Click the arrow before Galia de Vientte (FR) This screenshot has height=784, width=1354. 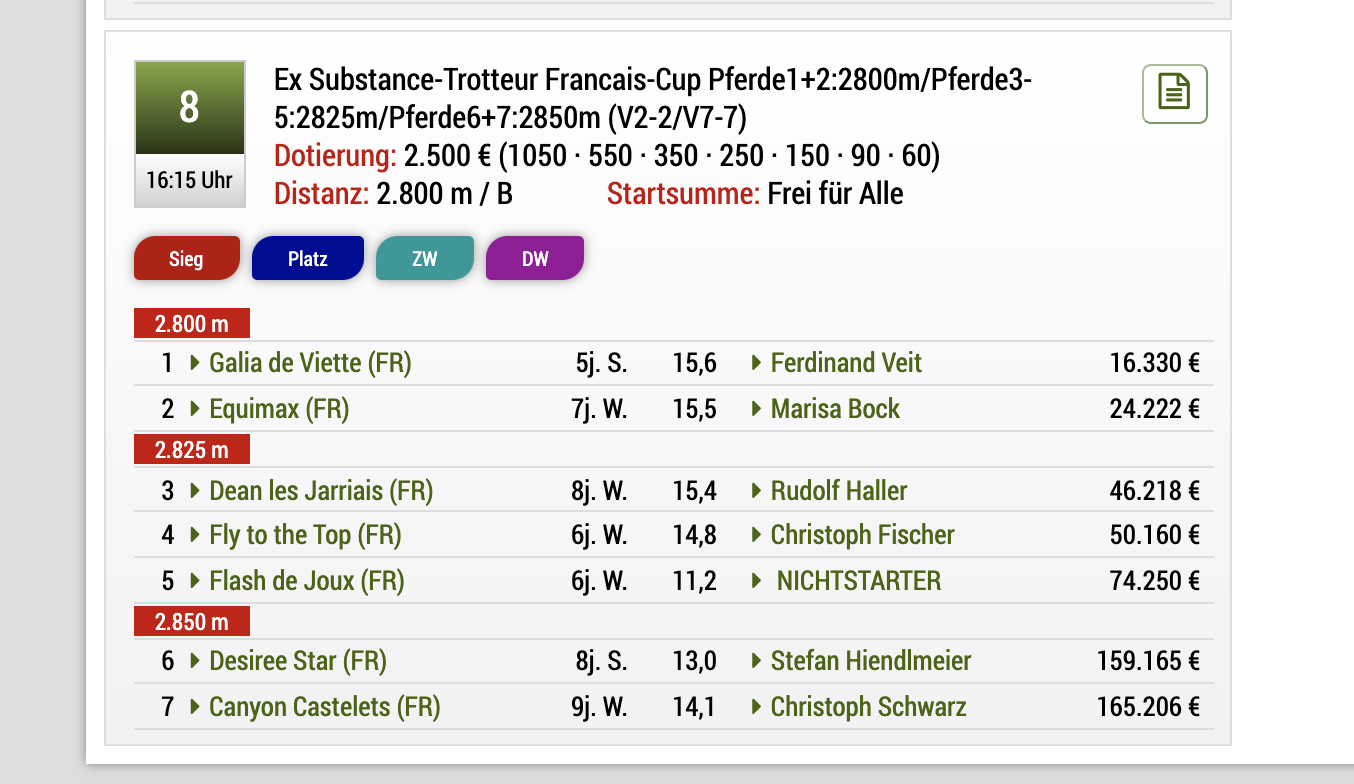click(195, 363)
